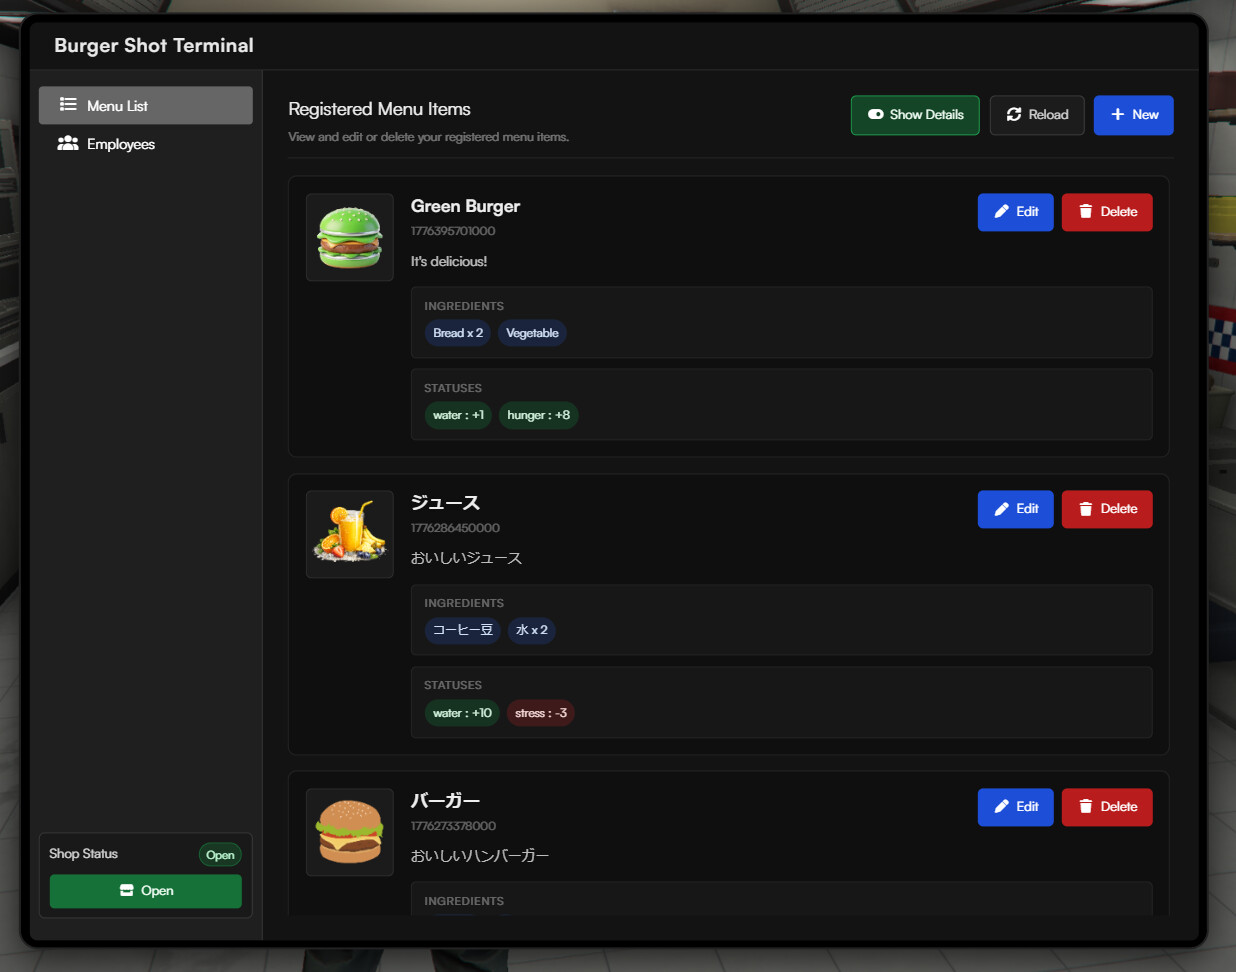Click the Employees people icon
This screenshot has height=972, width=1236.
[x=68, y=144]
